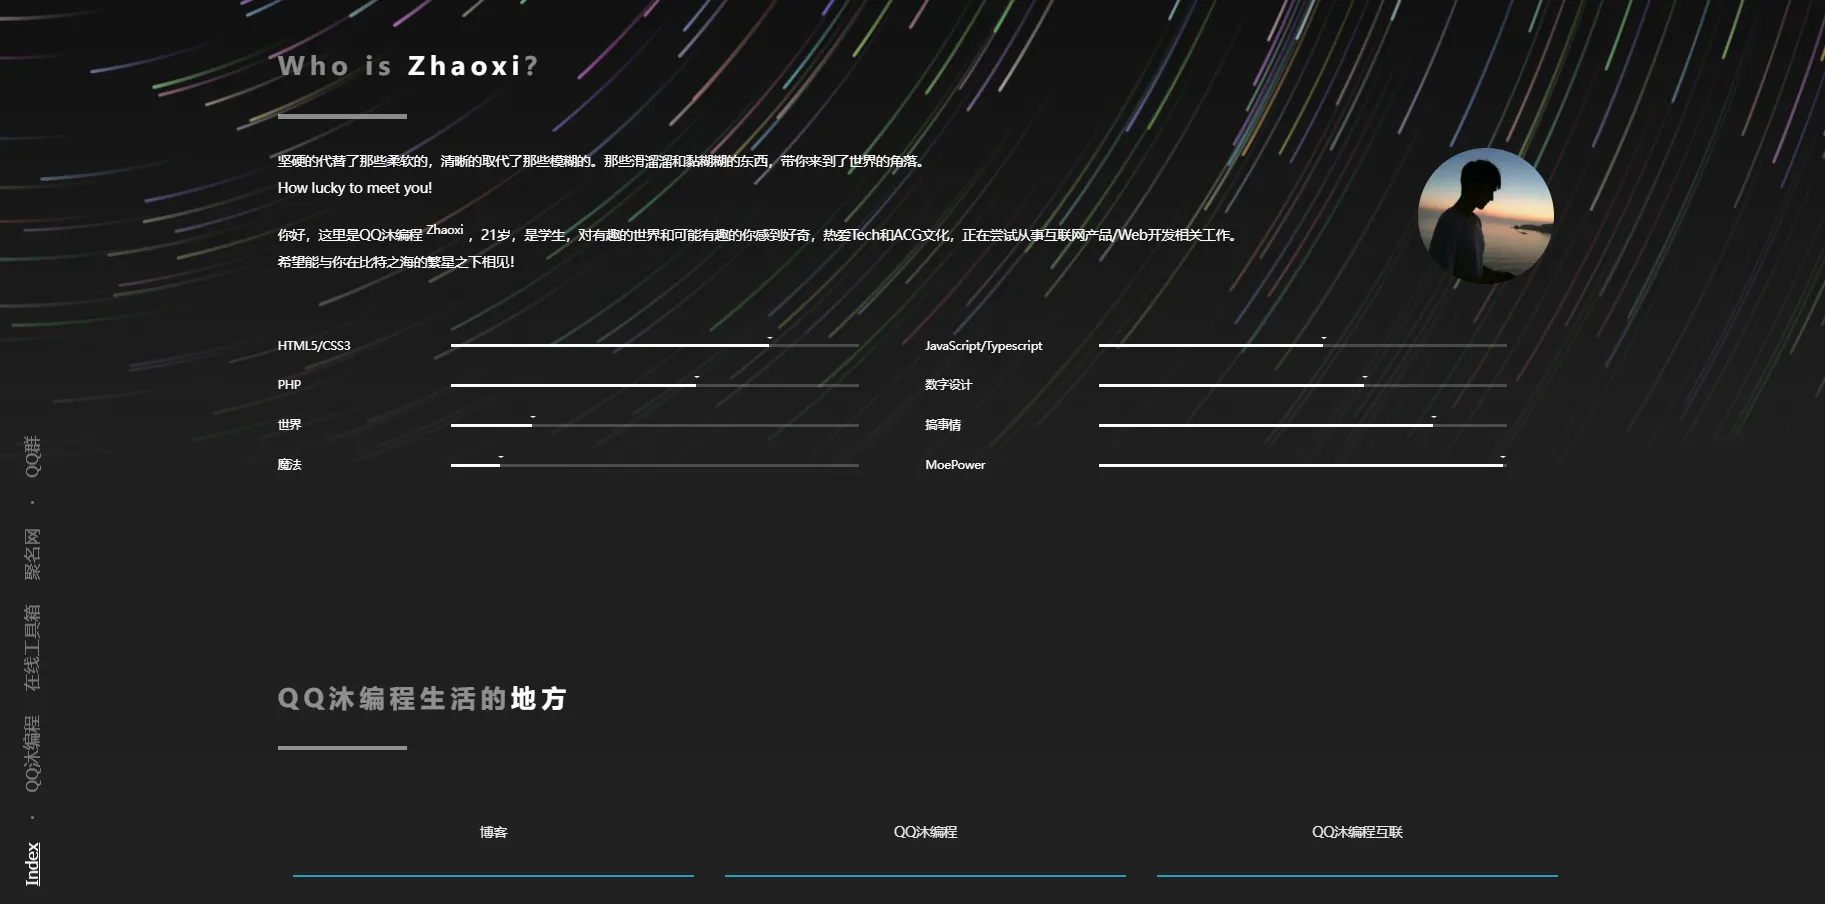Click the caret marker on the 世界 bar
Viewport: 1825px width, 904px height.
[533, 418]
